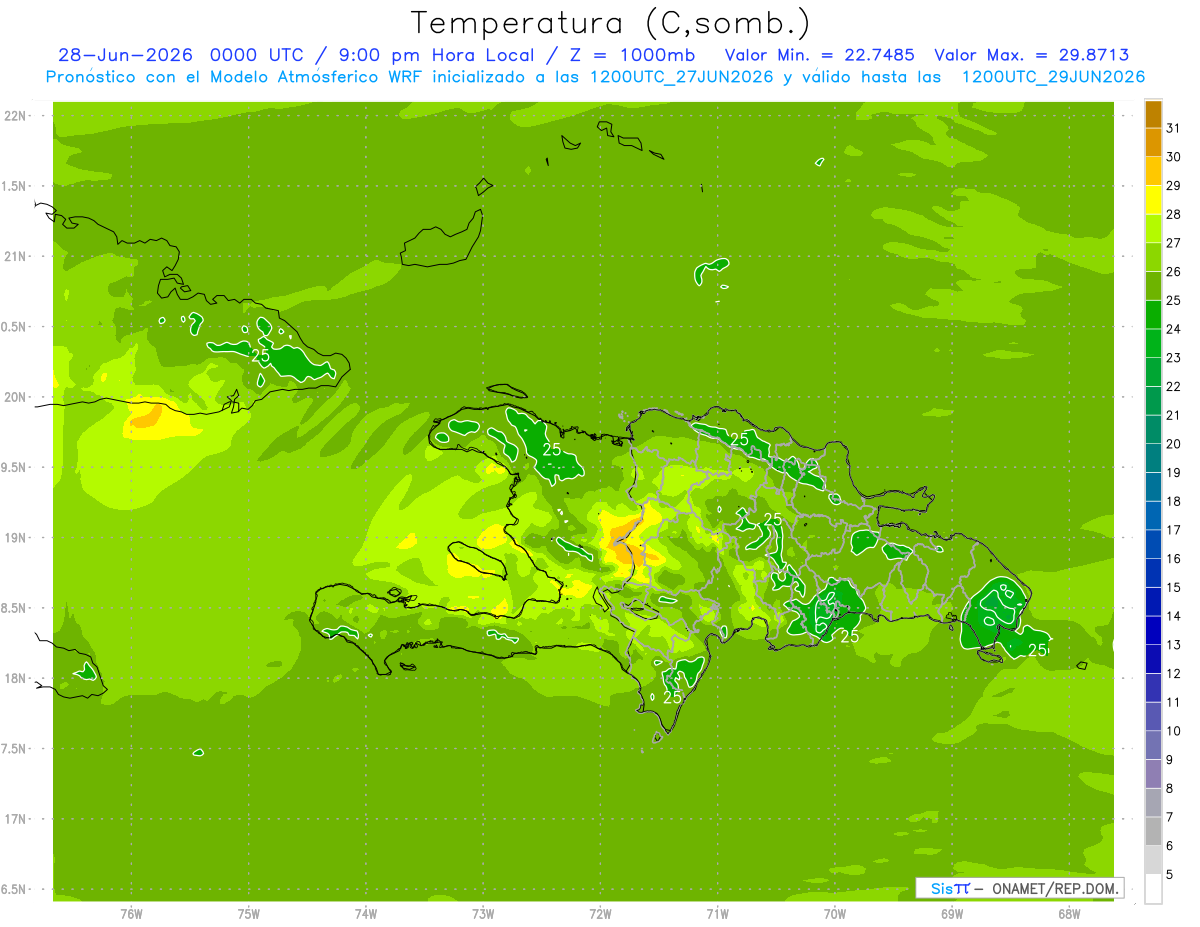The height and width of the screenshot is (927, 1200).
Task: Click legend value "29"
Action: [1173, 186]
